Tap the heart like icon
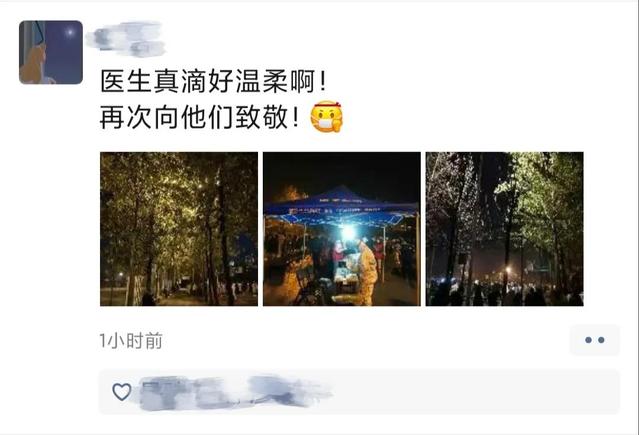This screenshot has height=435, width=639. (x=122, y=392)
